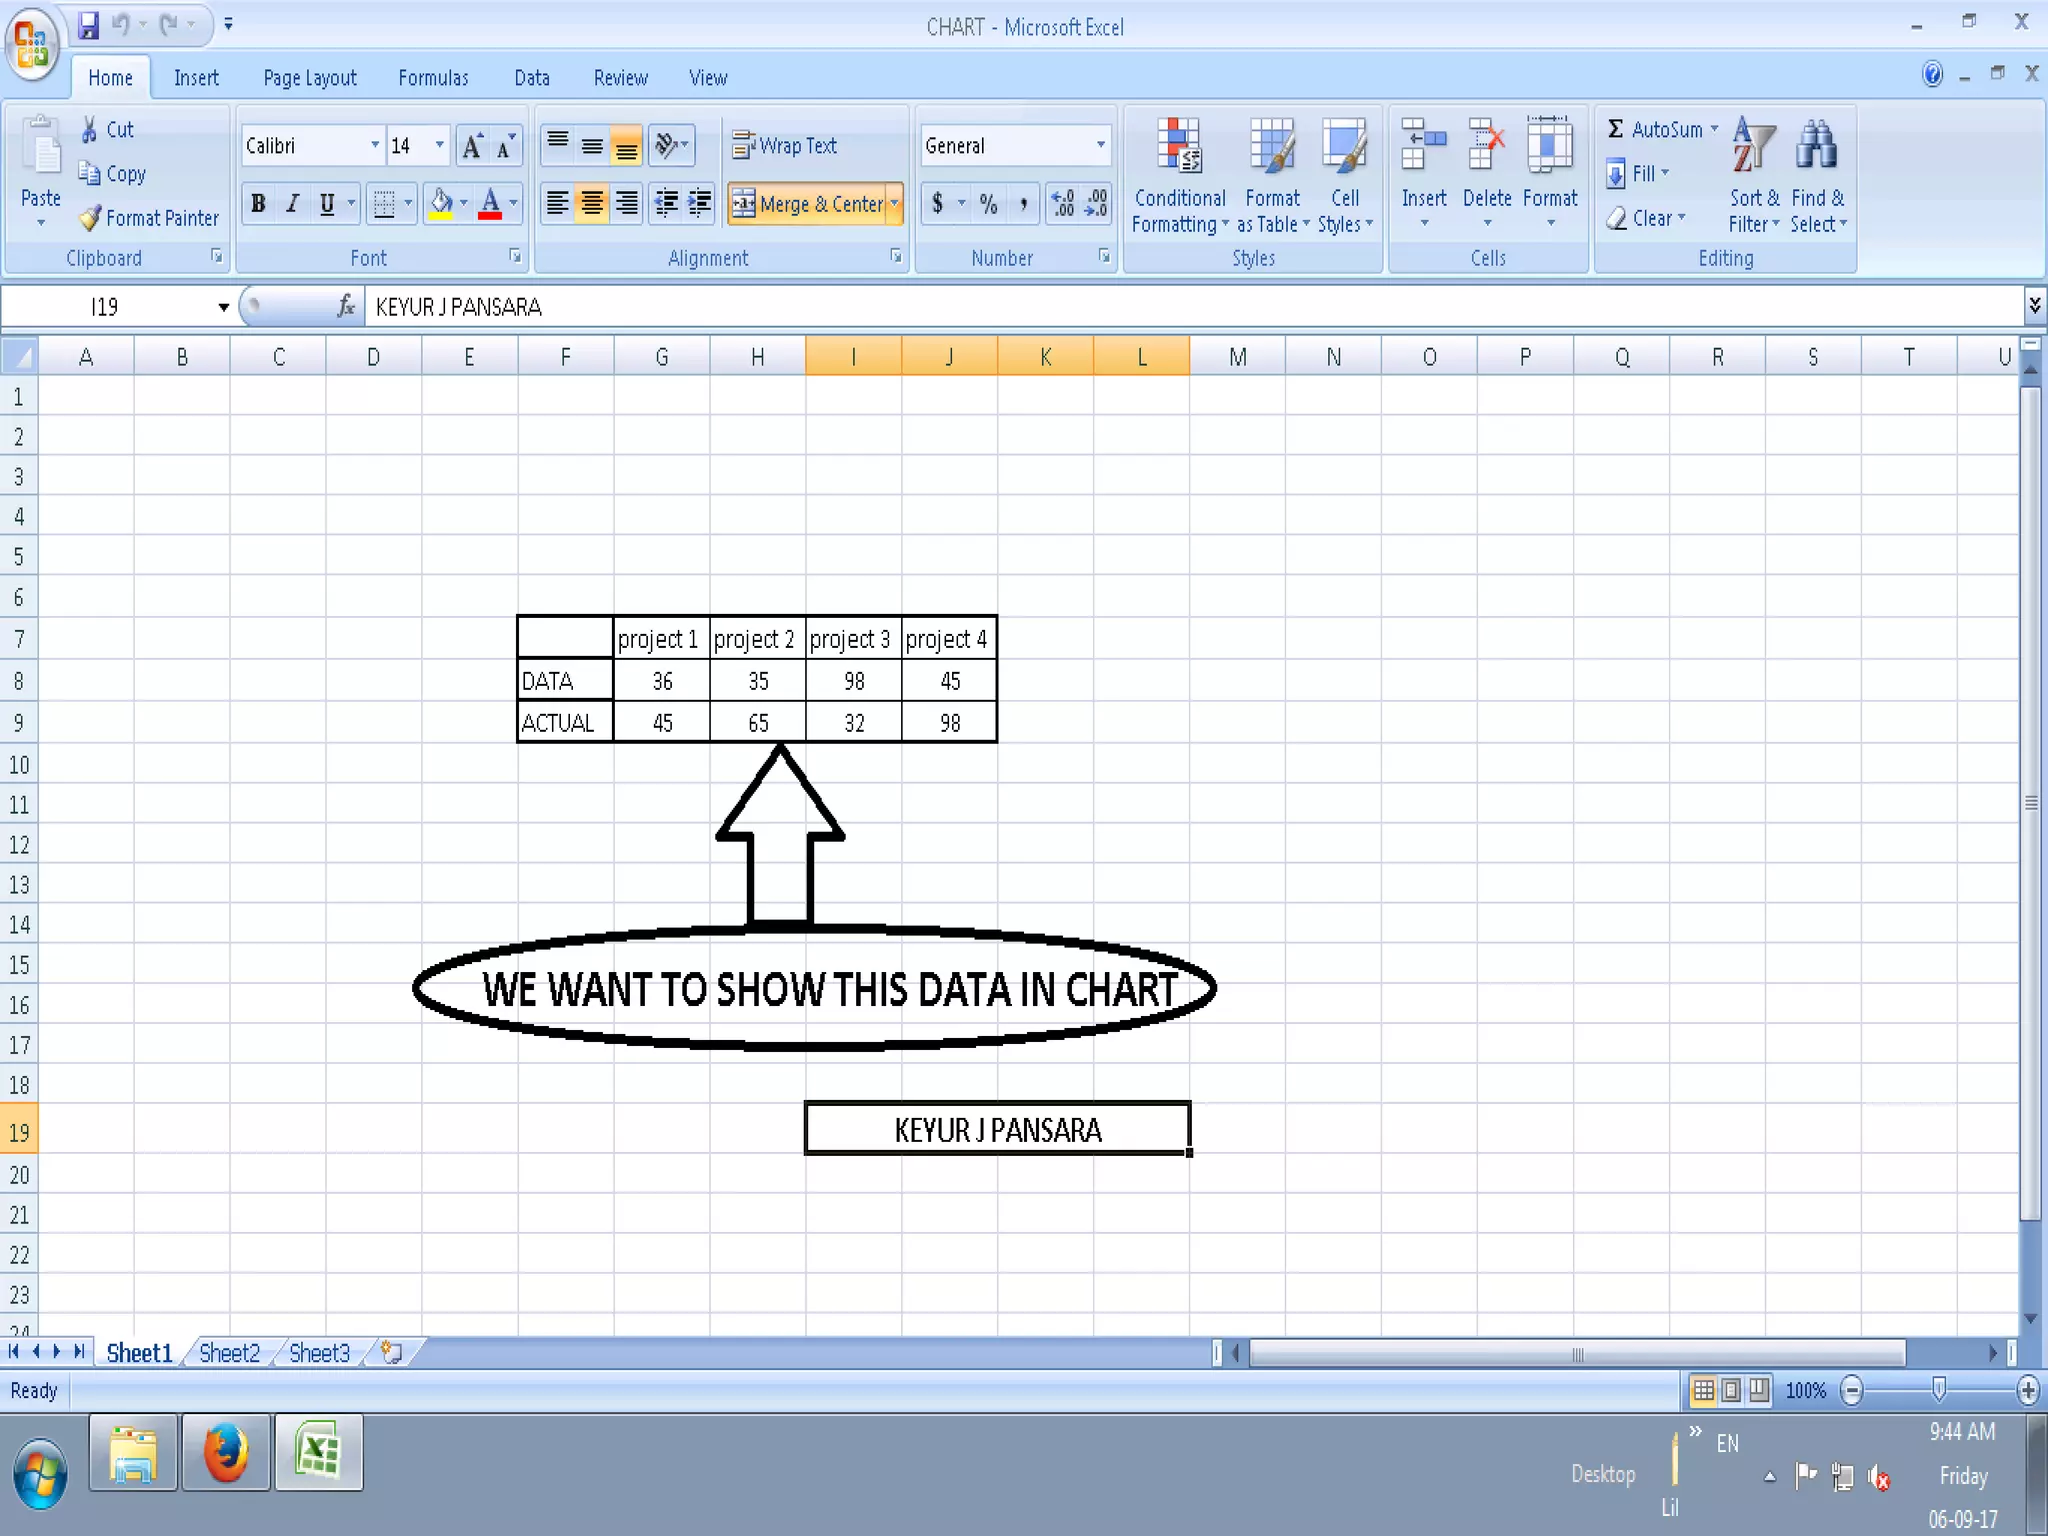
Task: Select the cell containing project 3
Action: [x=853, y=639]
